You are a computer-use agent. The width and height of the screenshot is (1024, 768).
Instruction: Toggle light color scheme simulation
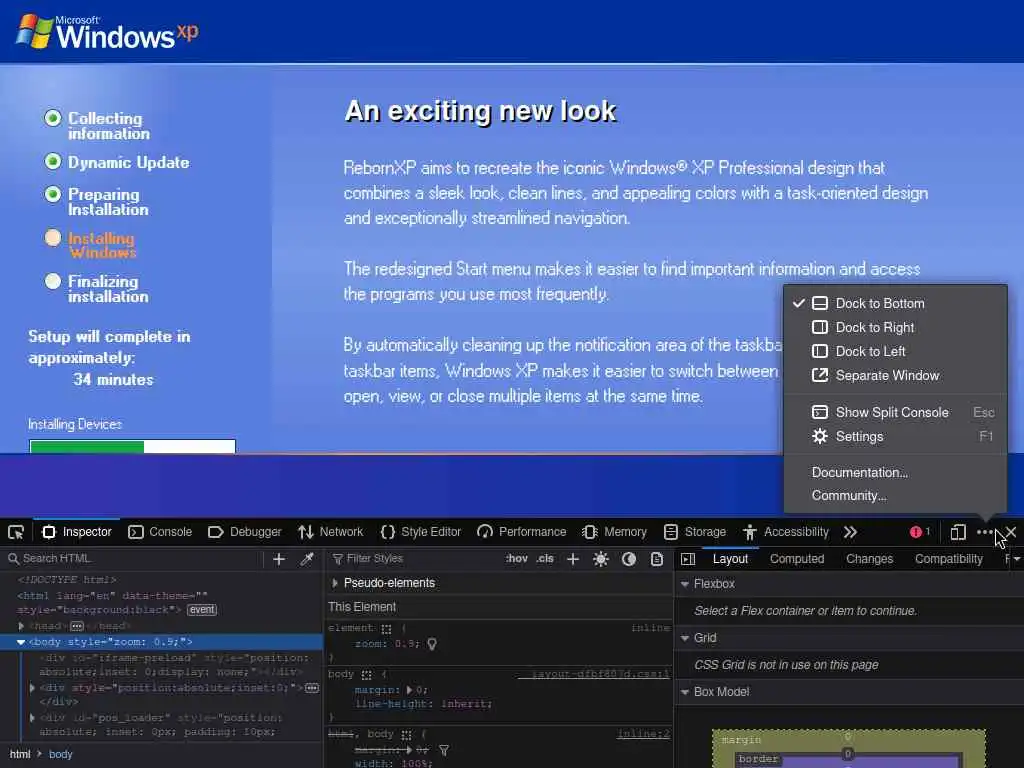(601, 559)
